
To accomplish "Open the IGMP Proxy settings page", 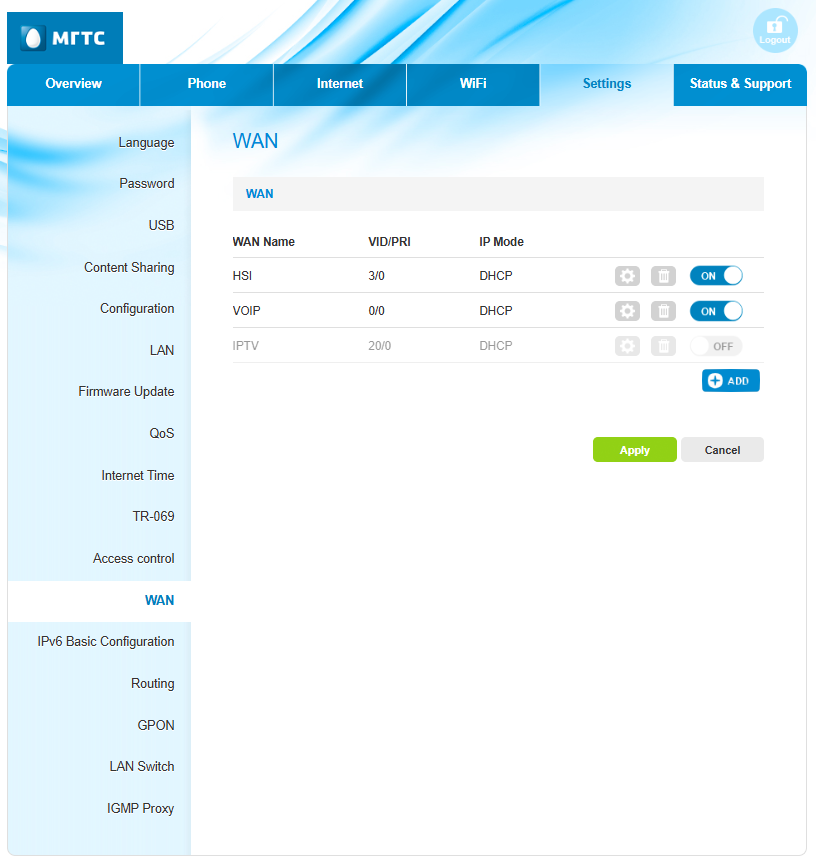I will [x=140, y=808].
